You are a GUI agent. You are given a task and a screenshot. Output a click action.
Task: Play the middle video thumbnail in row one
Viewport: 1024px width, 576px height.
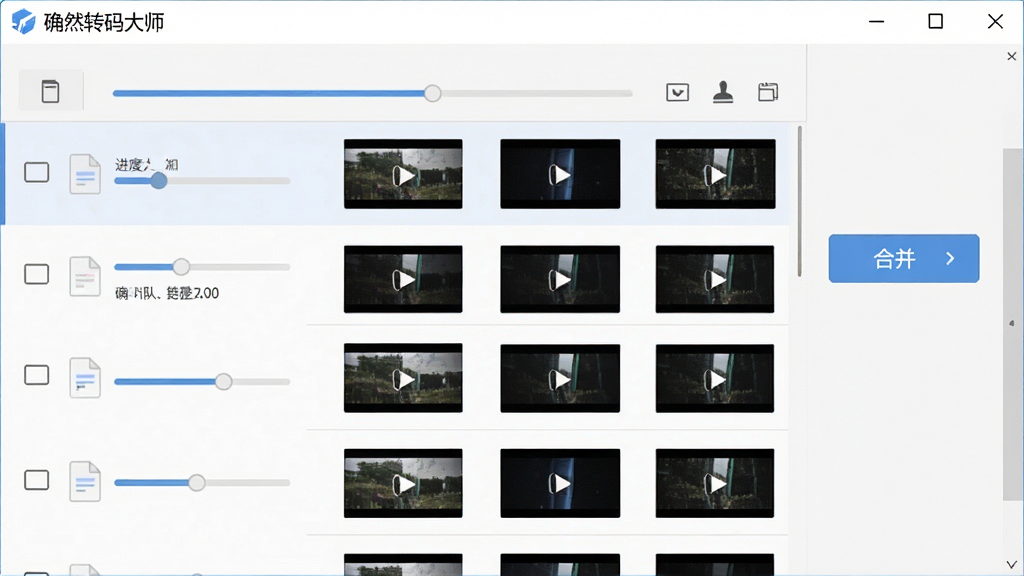tap(560, 174)
